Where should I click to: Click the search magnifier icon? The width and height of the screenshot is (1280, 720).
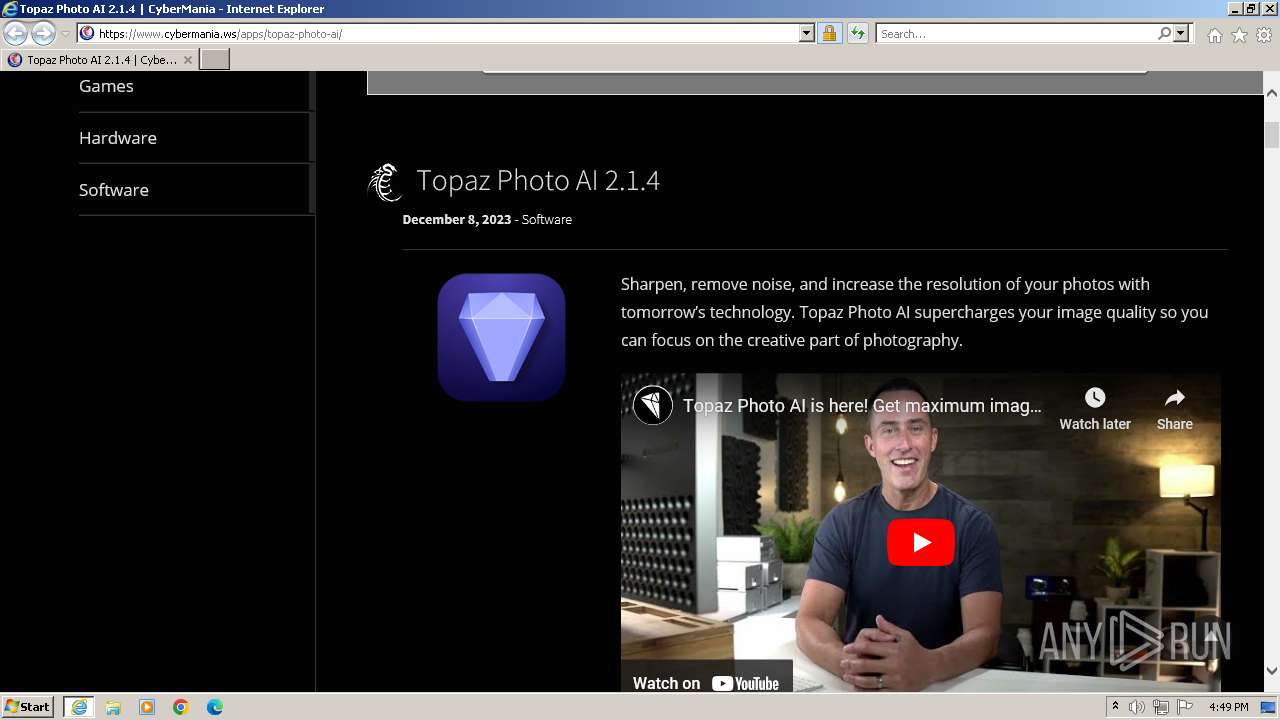1164,34
